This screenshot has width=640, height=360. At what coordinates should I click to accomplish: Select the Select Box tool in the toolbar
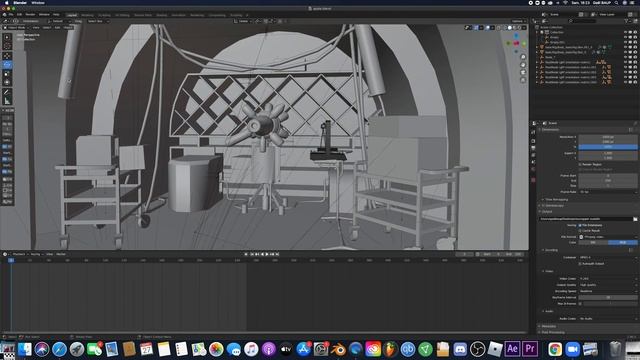[7, 37]
